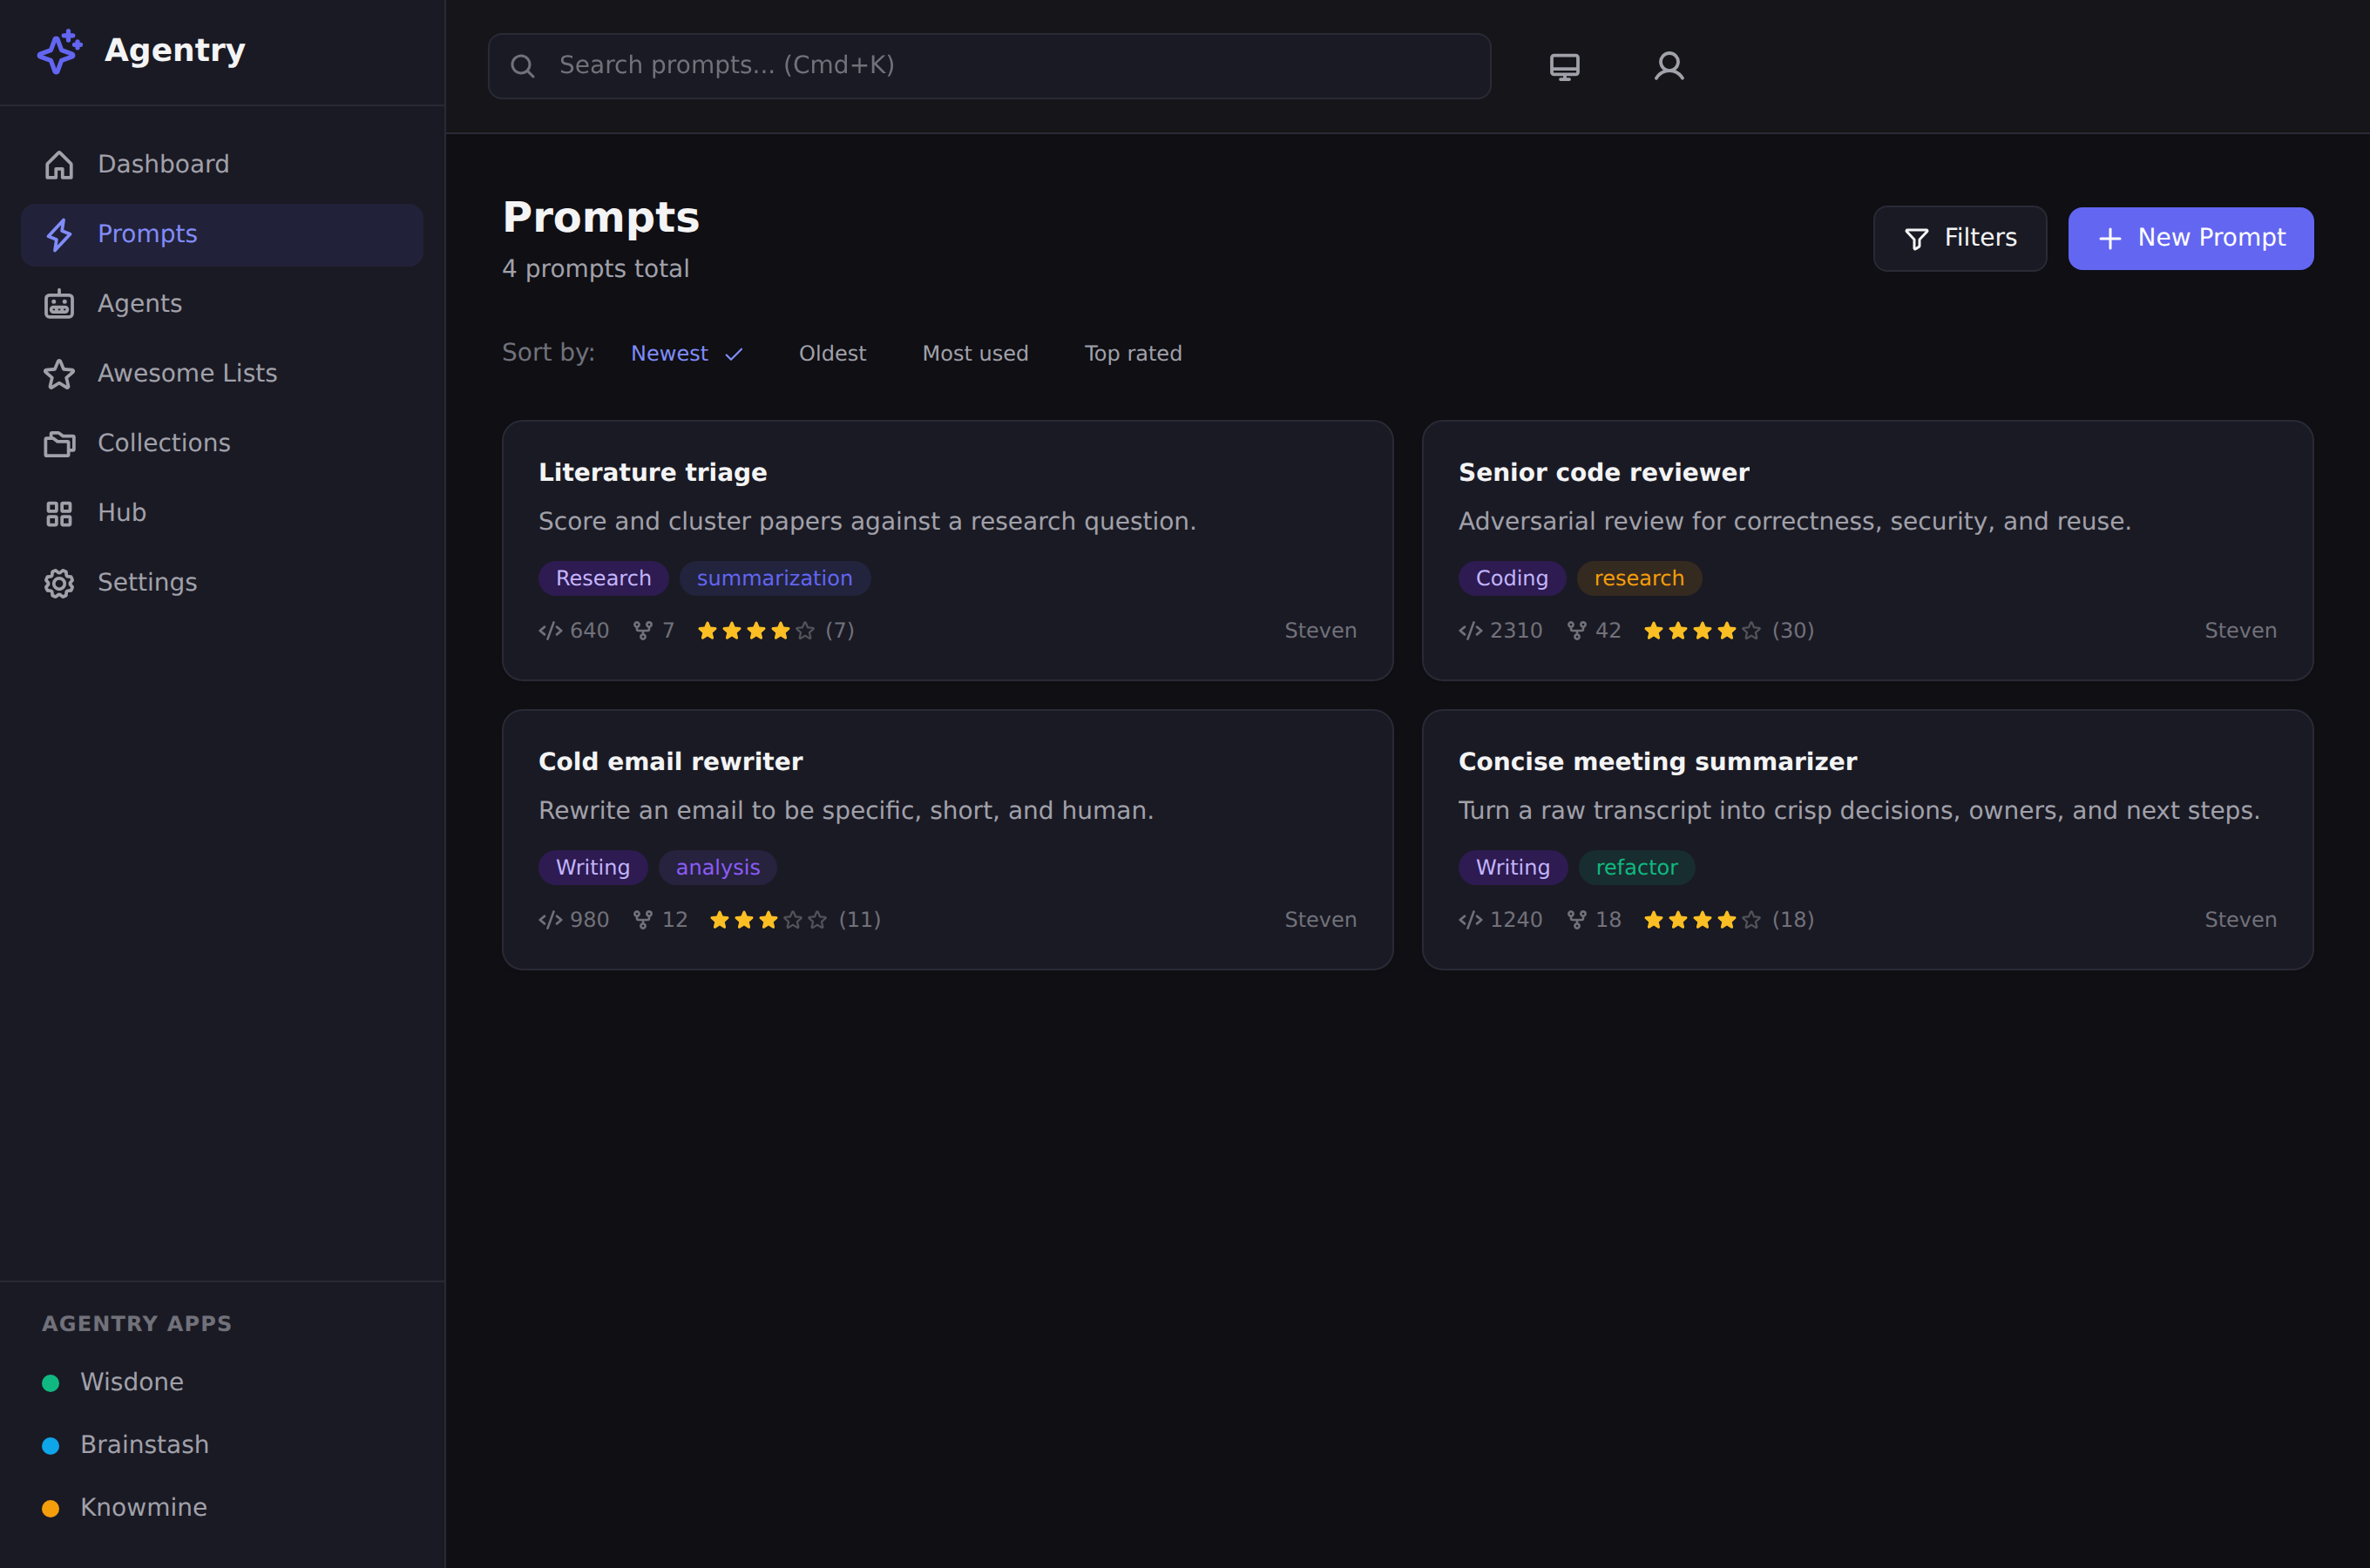Click the summarization tag
Viewport: 2370px width, 1568px height.
coord(774,578)
